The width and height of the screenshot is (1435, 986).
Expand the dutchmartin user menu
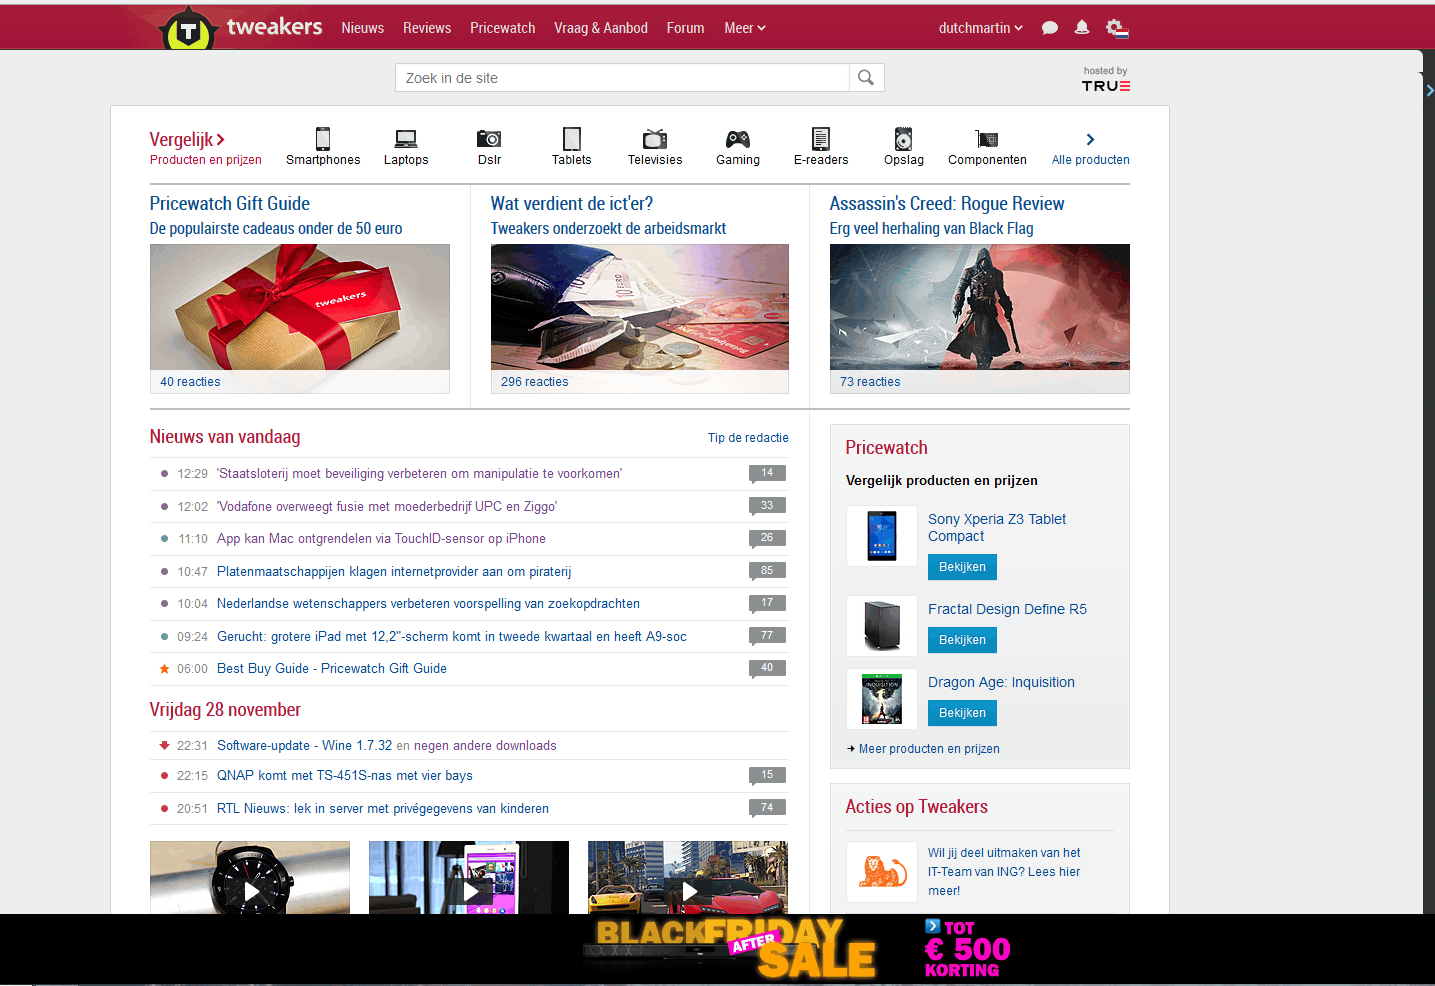980,28
